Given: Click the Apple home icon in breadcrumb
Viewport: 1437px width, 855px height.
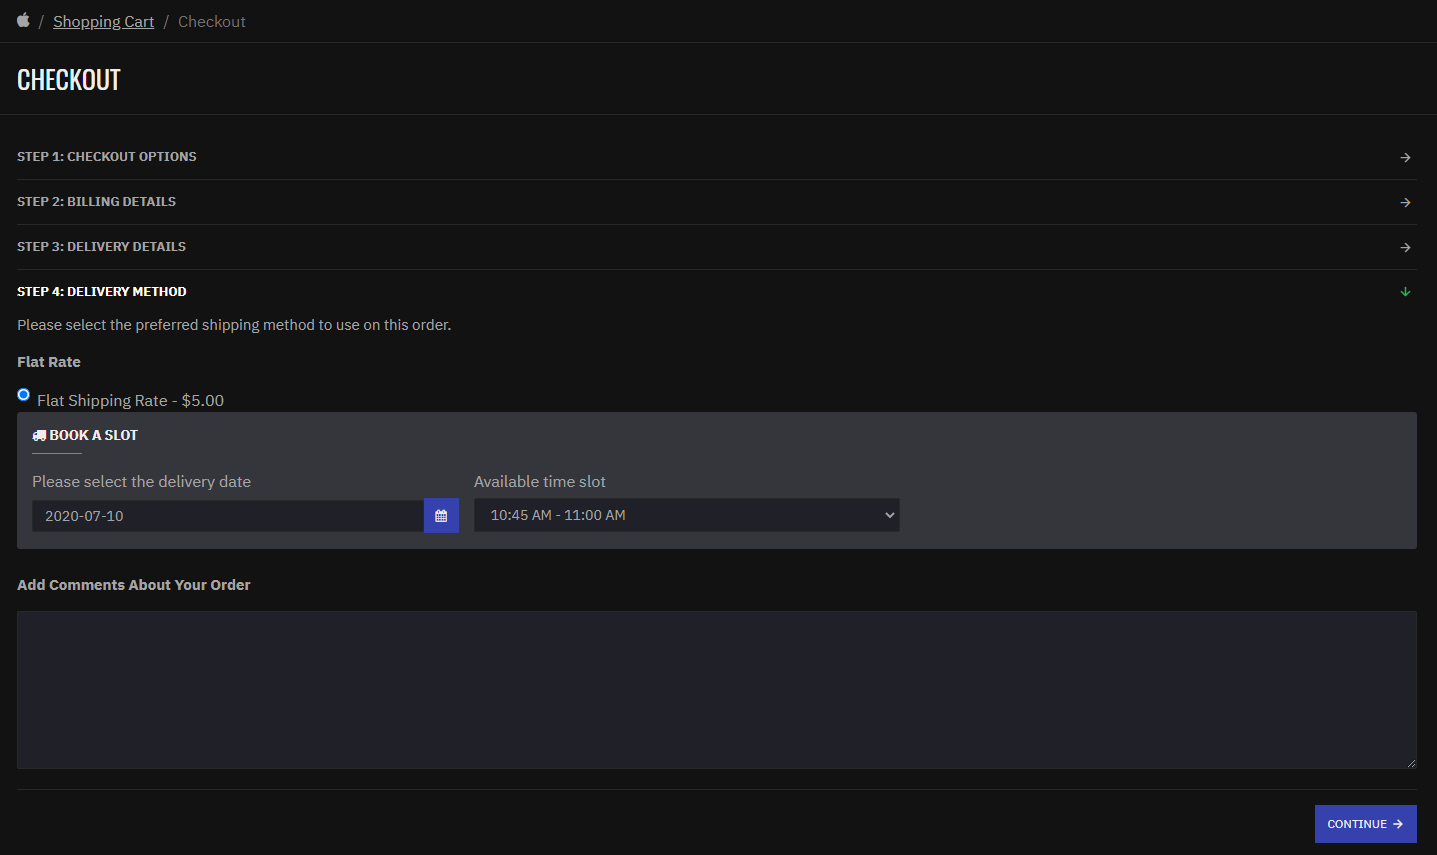Looking at the screenshot, I should coord(23,20).
